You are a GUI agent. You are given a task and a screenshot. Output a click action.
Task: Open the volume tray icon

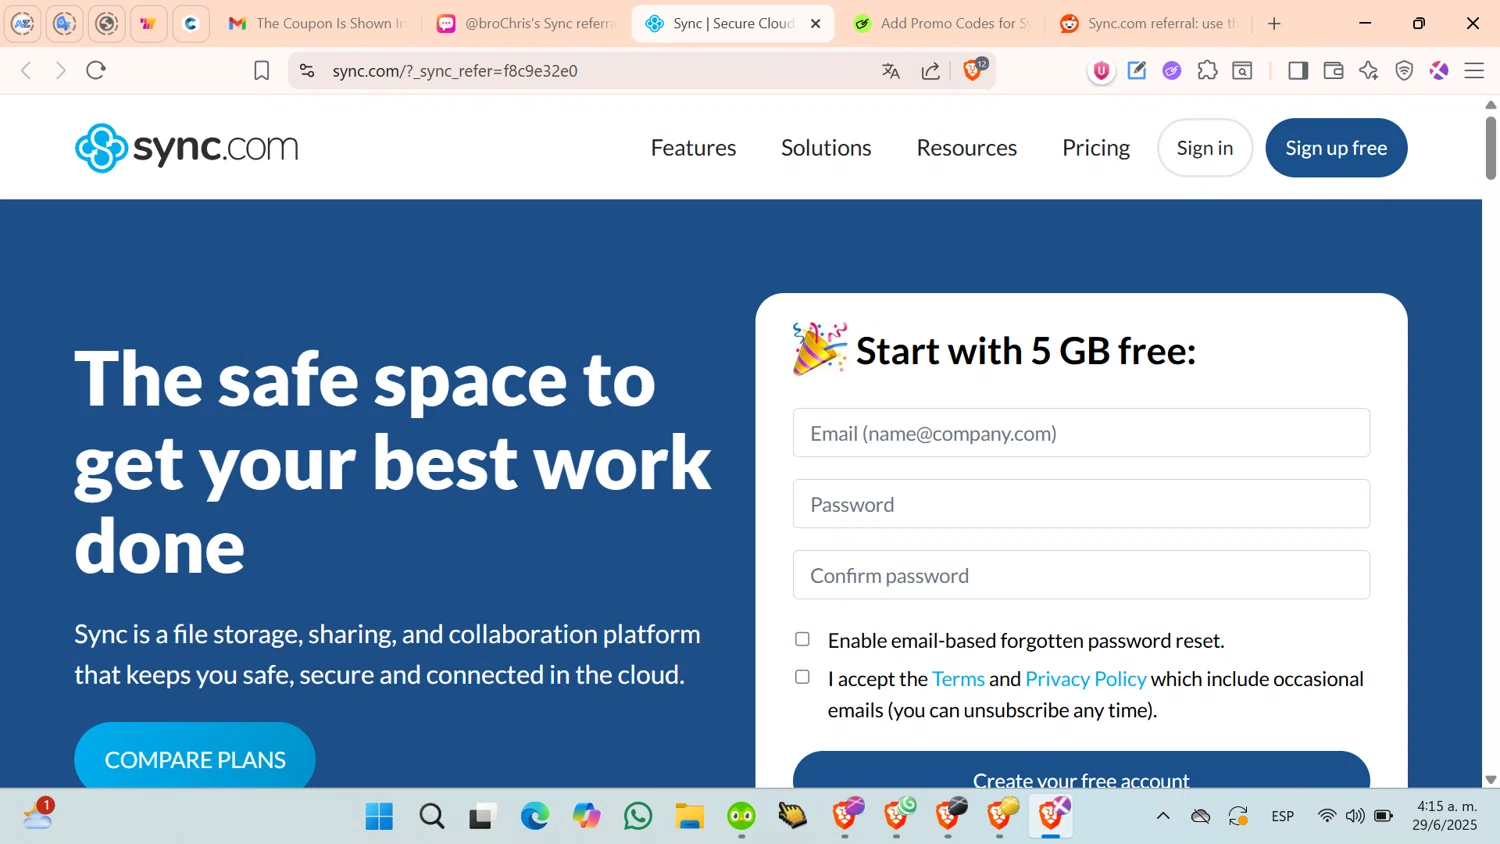[1355, 816]
